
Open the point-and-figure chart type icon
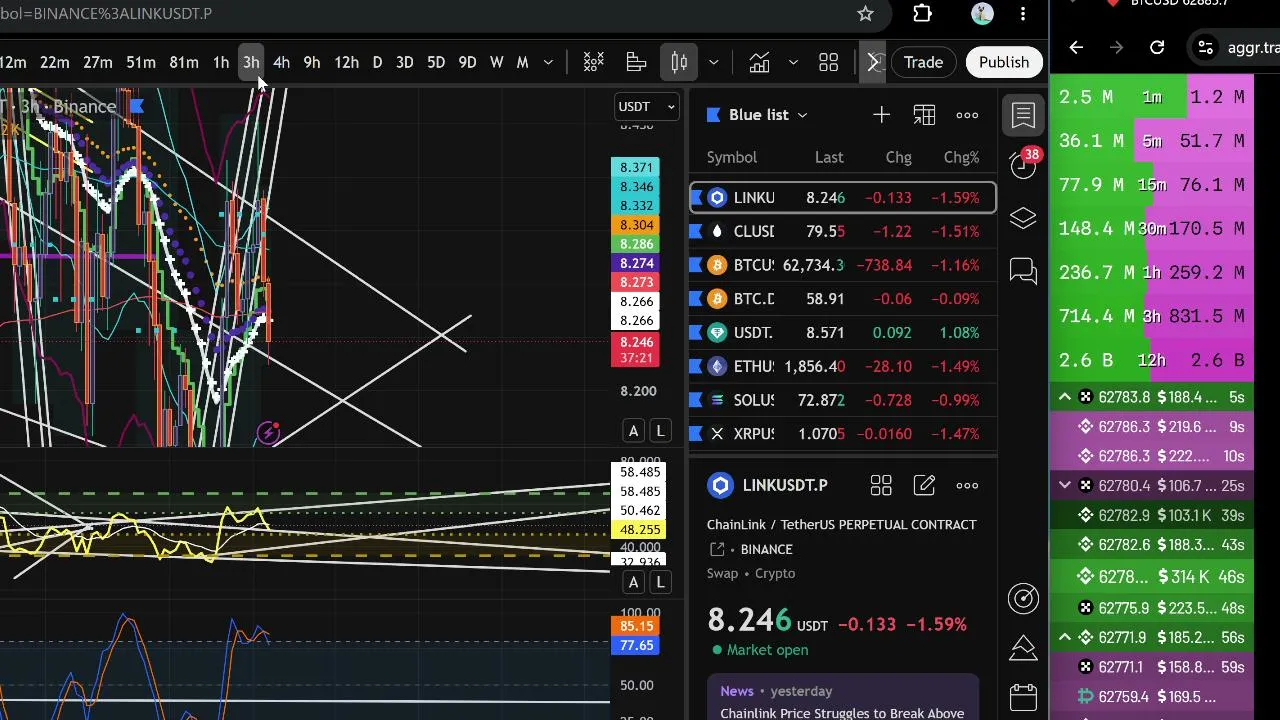coord(593,63)
